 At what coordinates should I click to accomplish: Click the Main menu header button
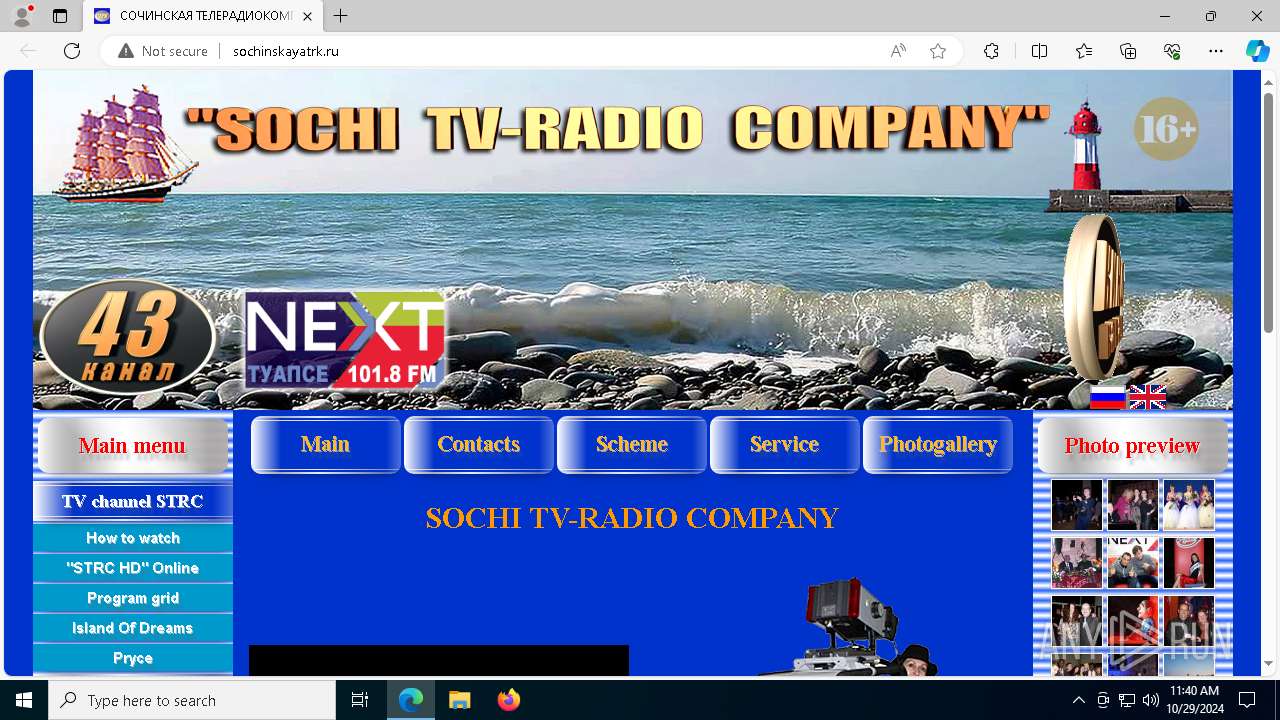133,446
